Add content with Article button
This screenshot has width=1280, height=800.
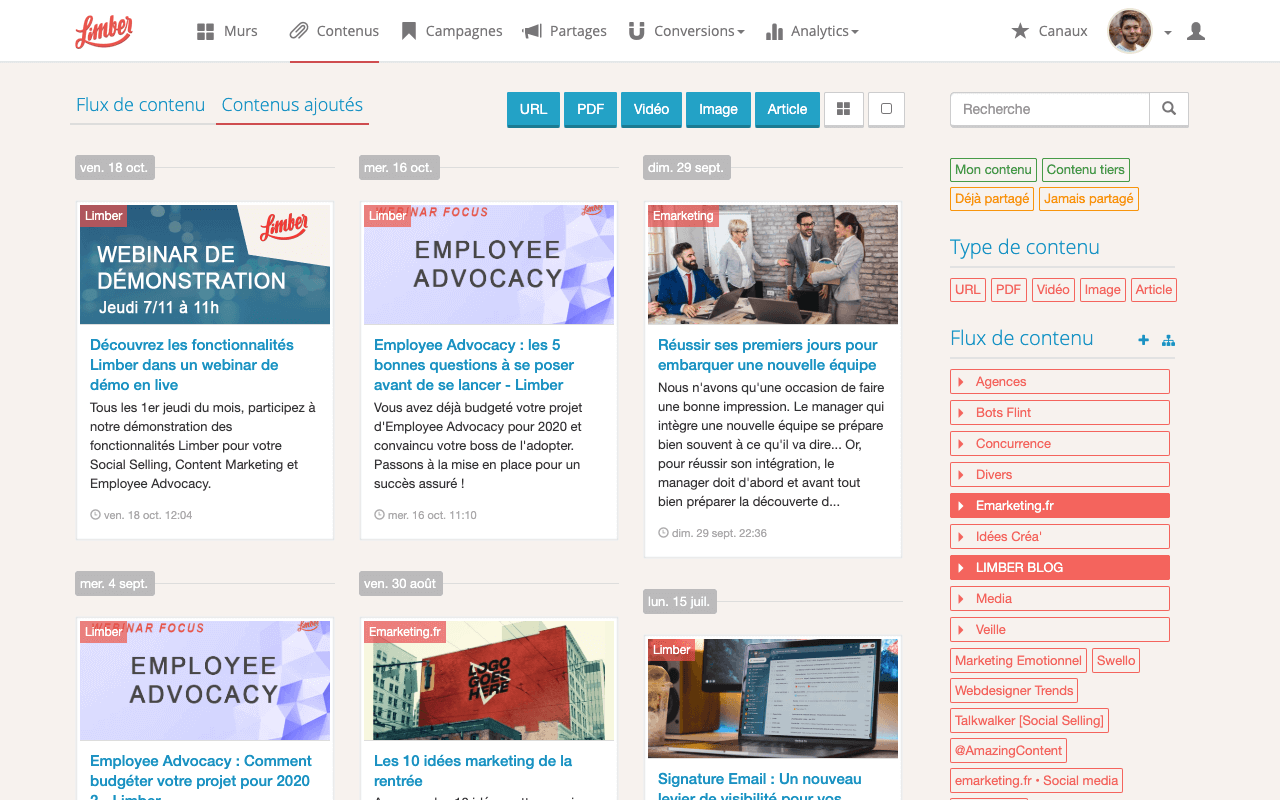787,109
